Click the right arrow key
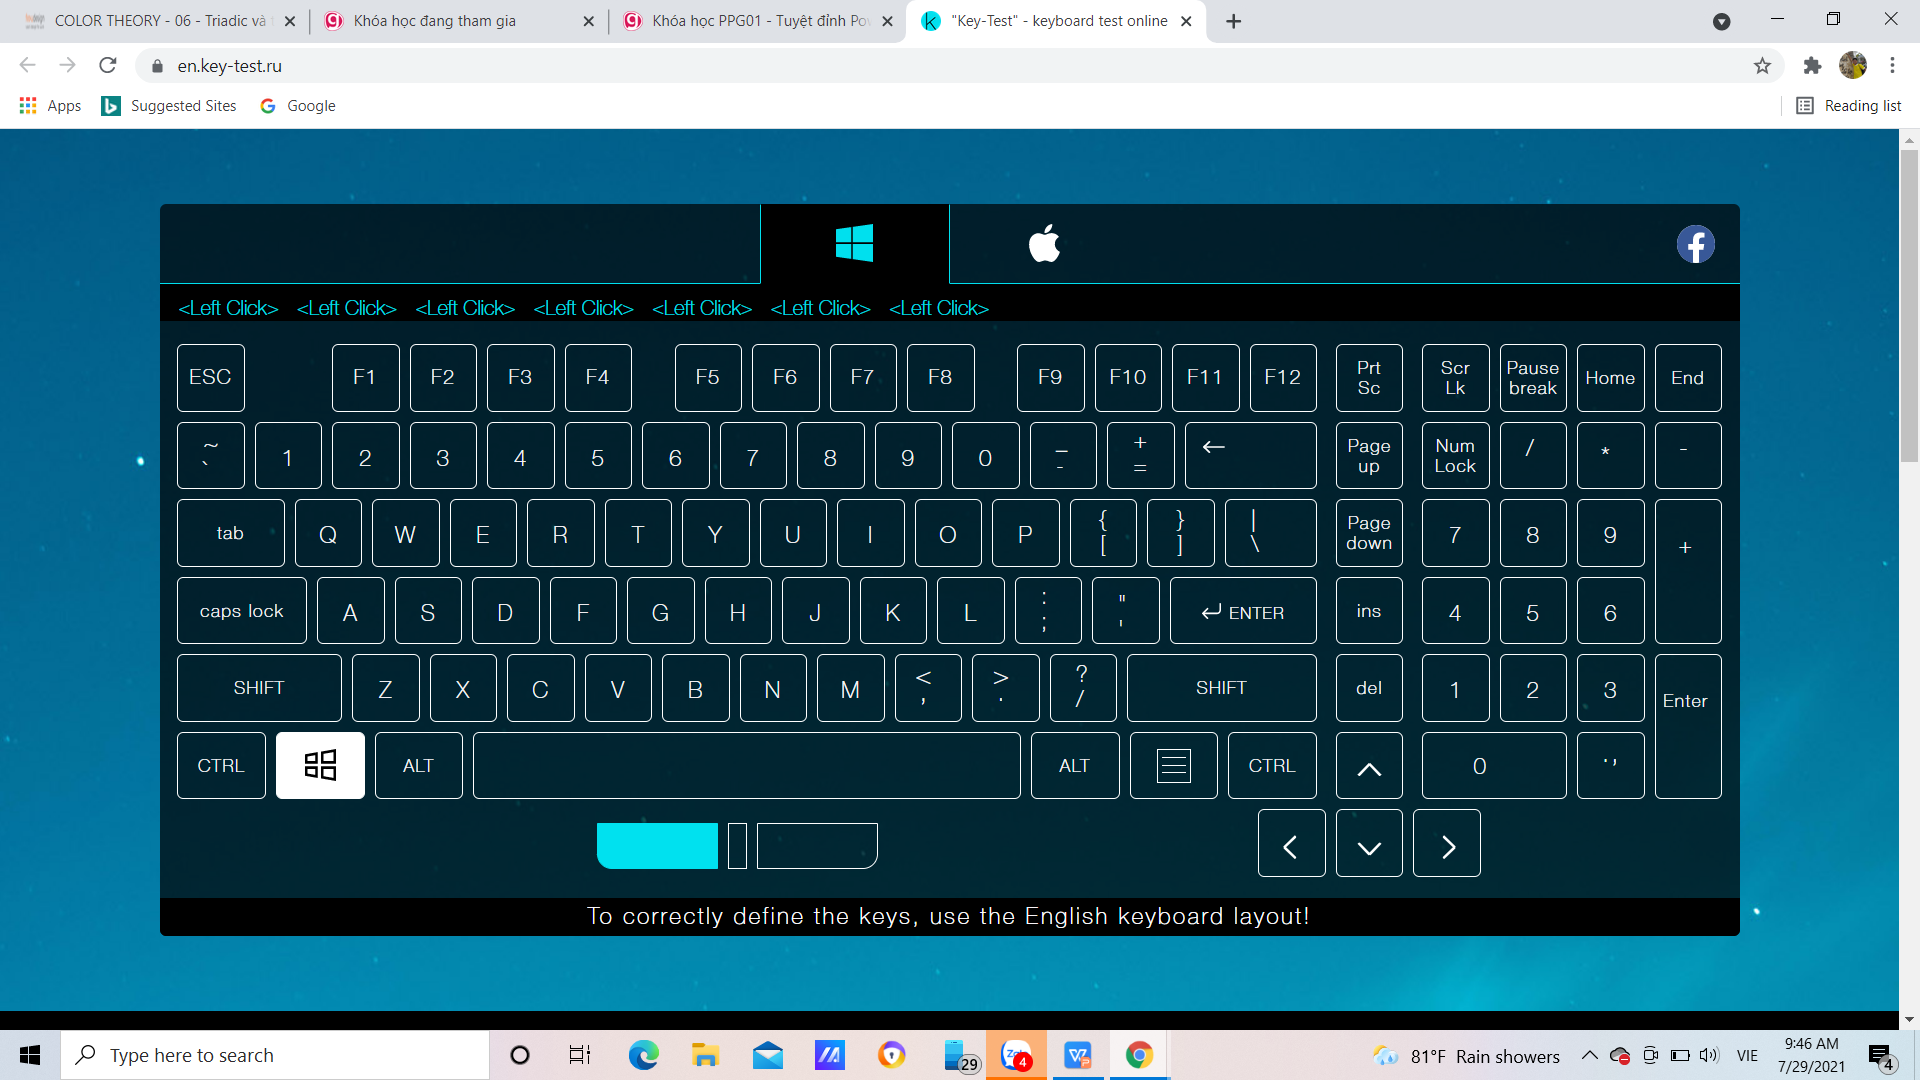This screenshot has width=1920, height=1080. pos(1447,843)
